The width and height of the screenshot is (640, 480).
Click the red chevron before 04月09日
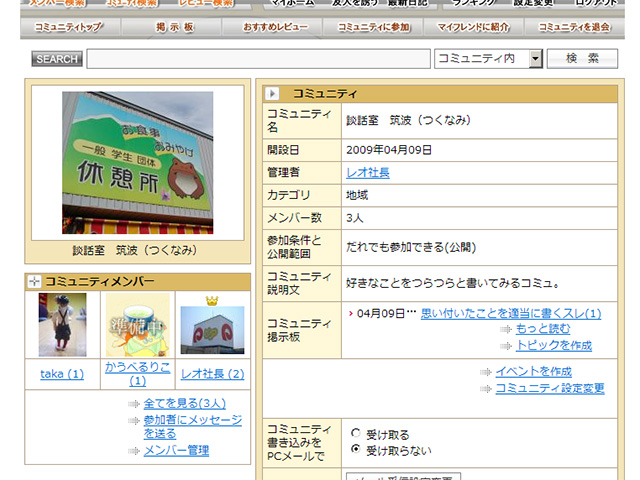pyautogui.click(x=351, y=313)
